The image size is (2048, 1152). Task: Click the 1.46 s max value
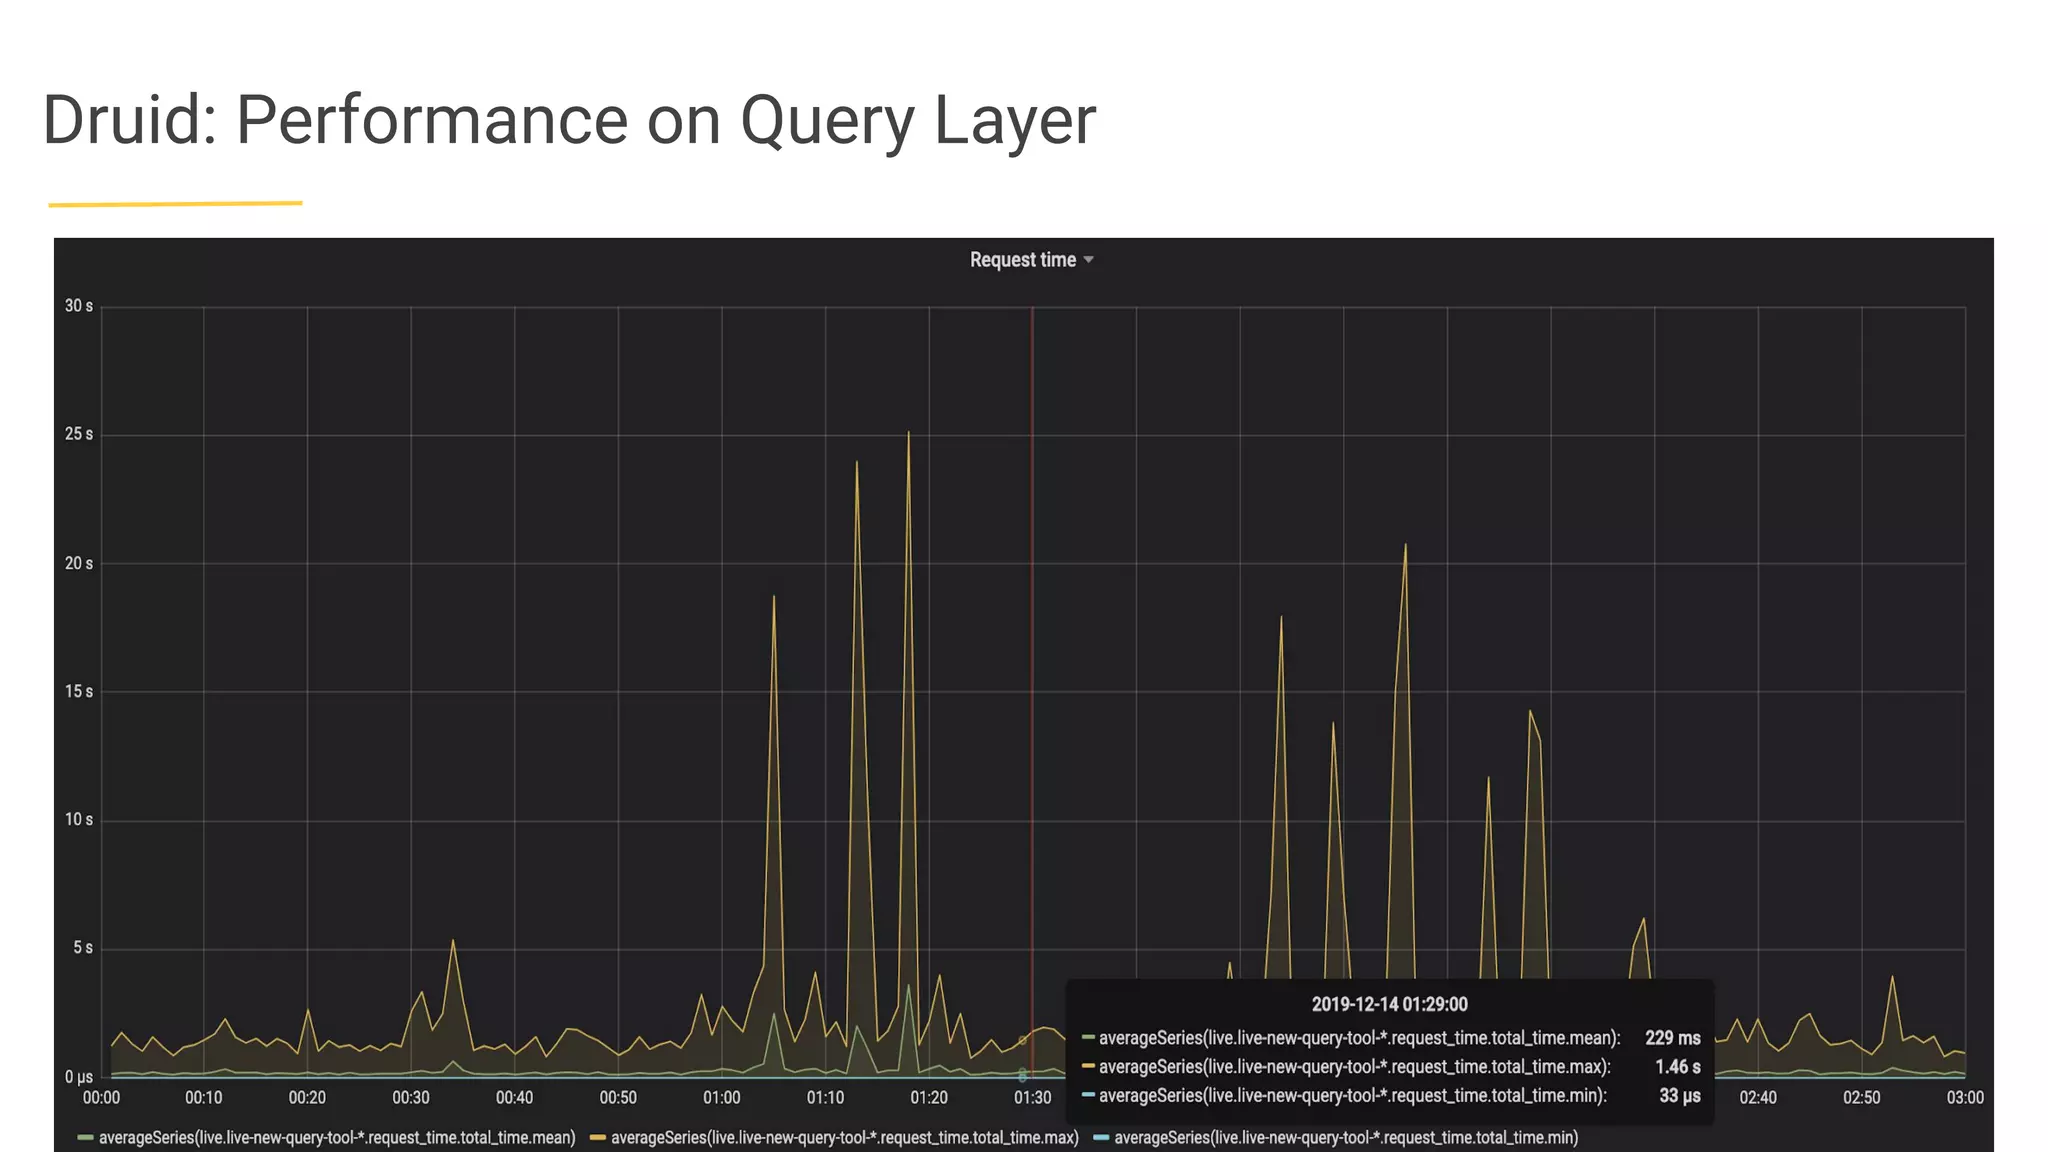point(1677,1067)
